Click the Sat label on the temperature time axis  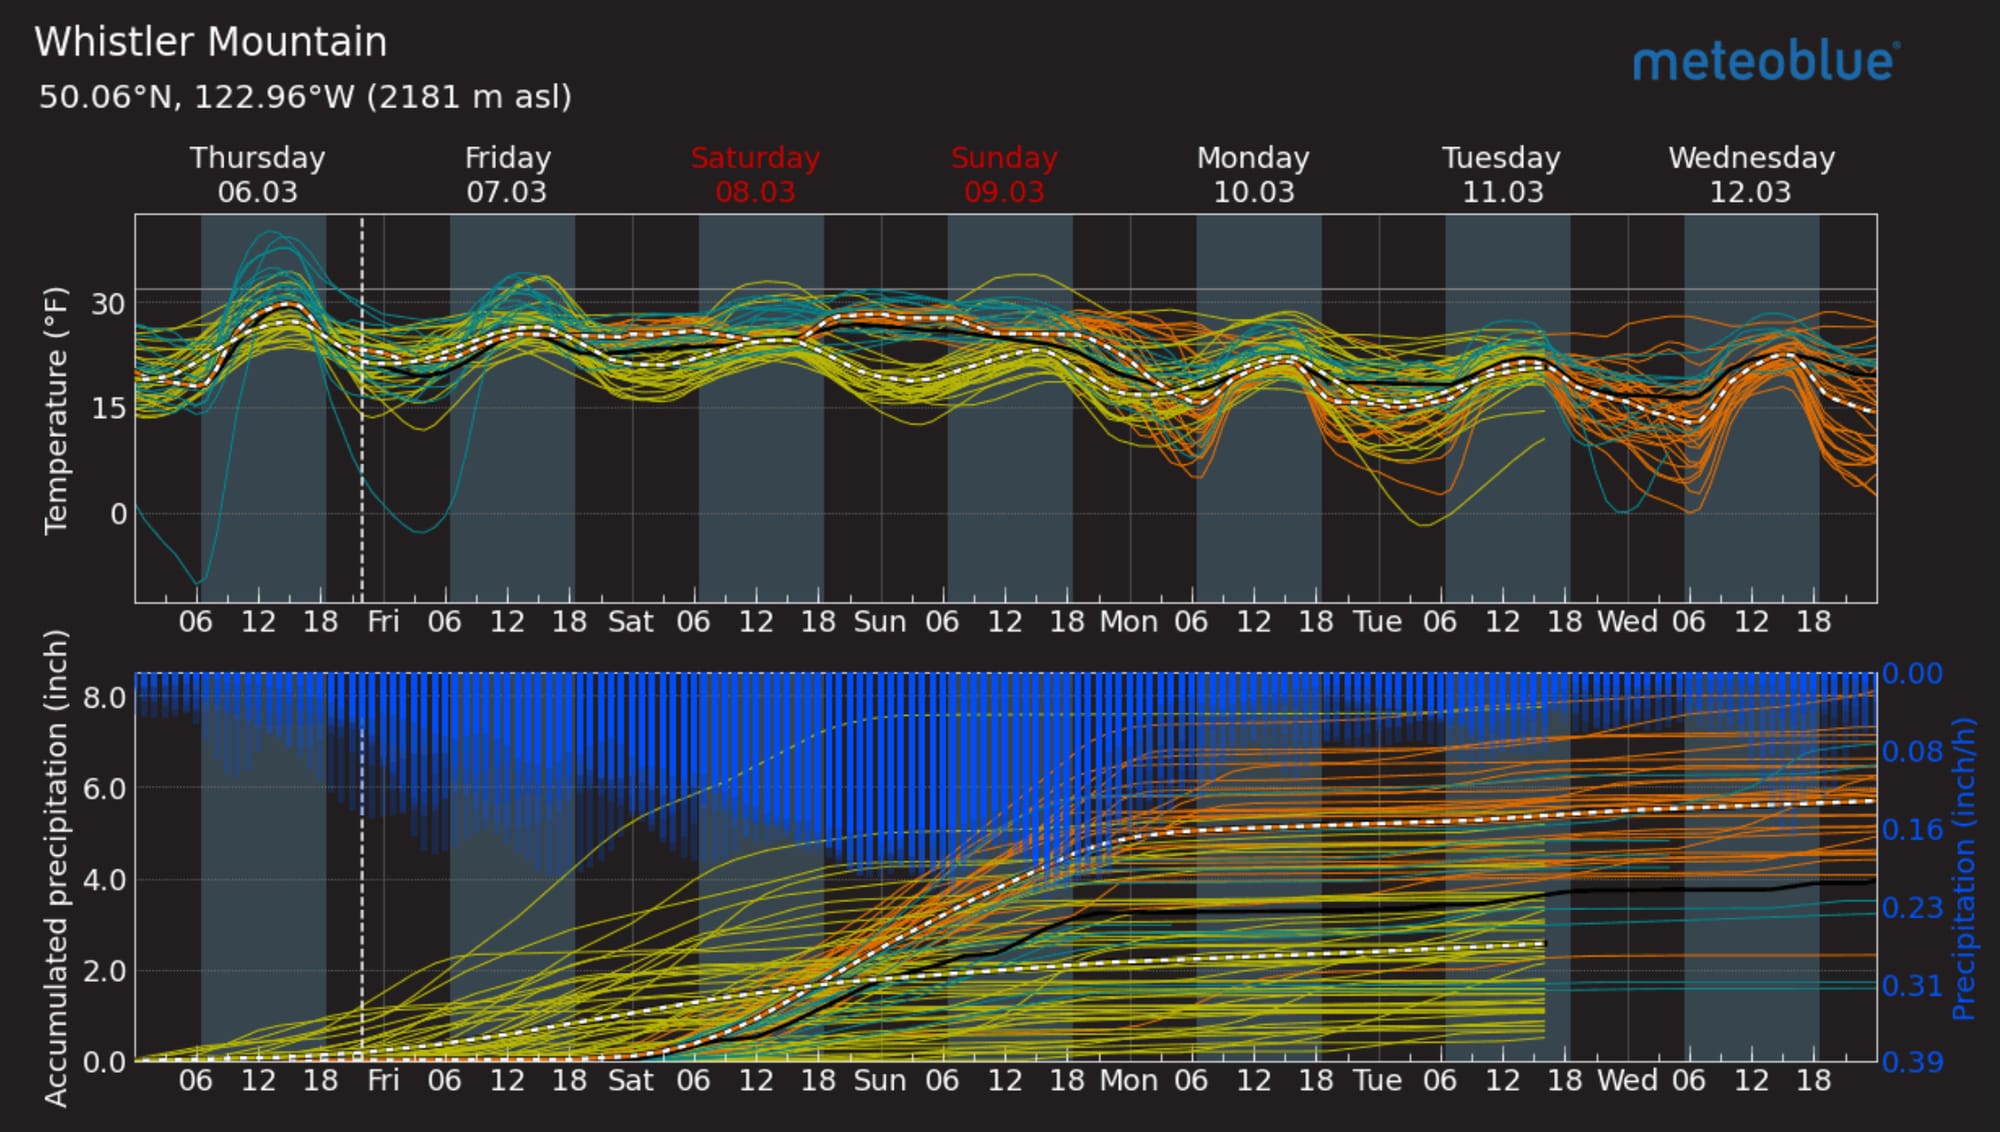click(x=631, y=622)
